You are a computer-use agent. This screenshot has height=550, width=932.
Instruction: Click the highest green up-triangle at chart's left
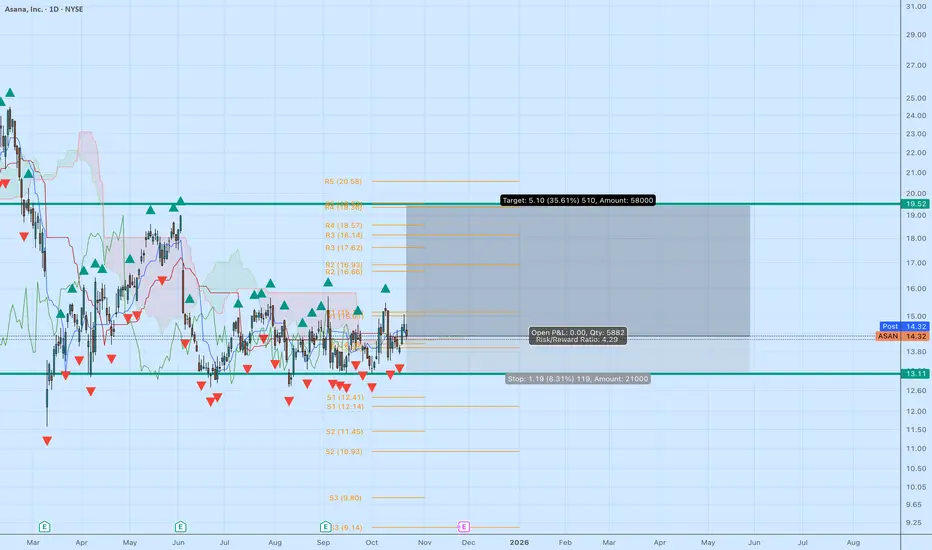tap(10, 93)
